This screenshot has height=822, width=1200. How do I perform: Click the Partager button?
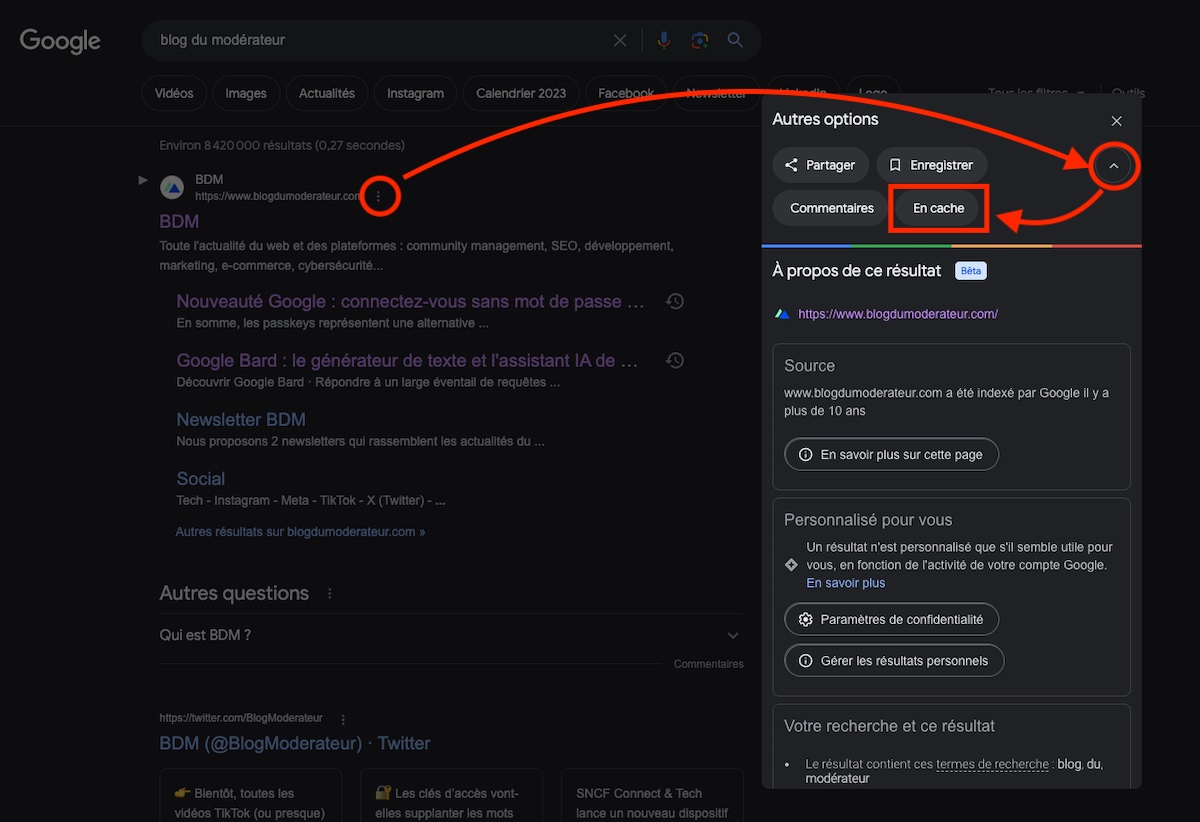pos(819,165)
